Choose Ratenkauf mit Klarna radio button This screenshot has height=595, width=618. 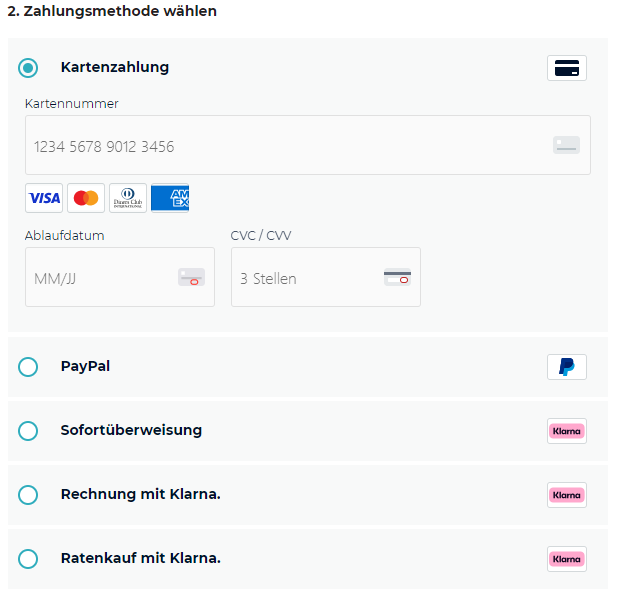click(x=28, y=559)
